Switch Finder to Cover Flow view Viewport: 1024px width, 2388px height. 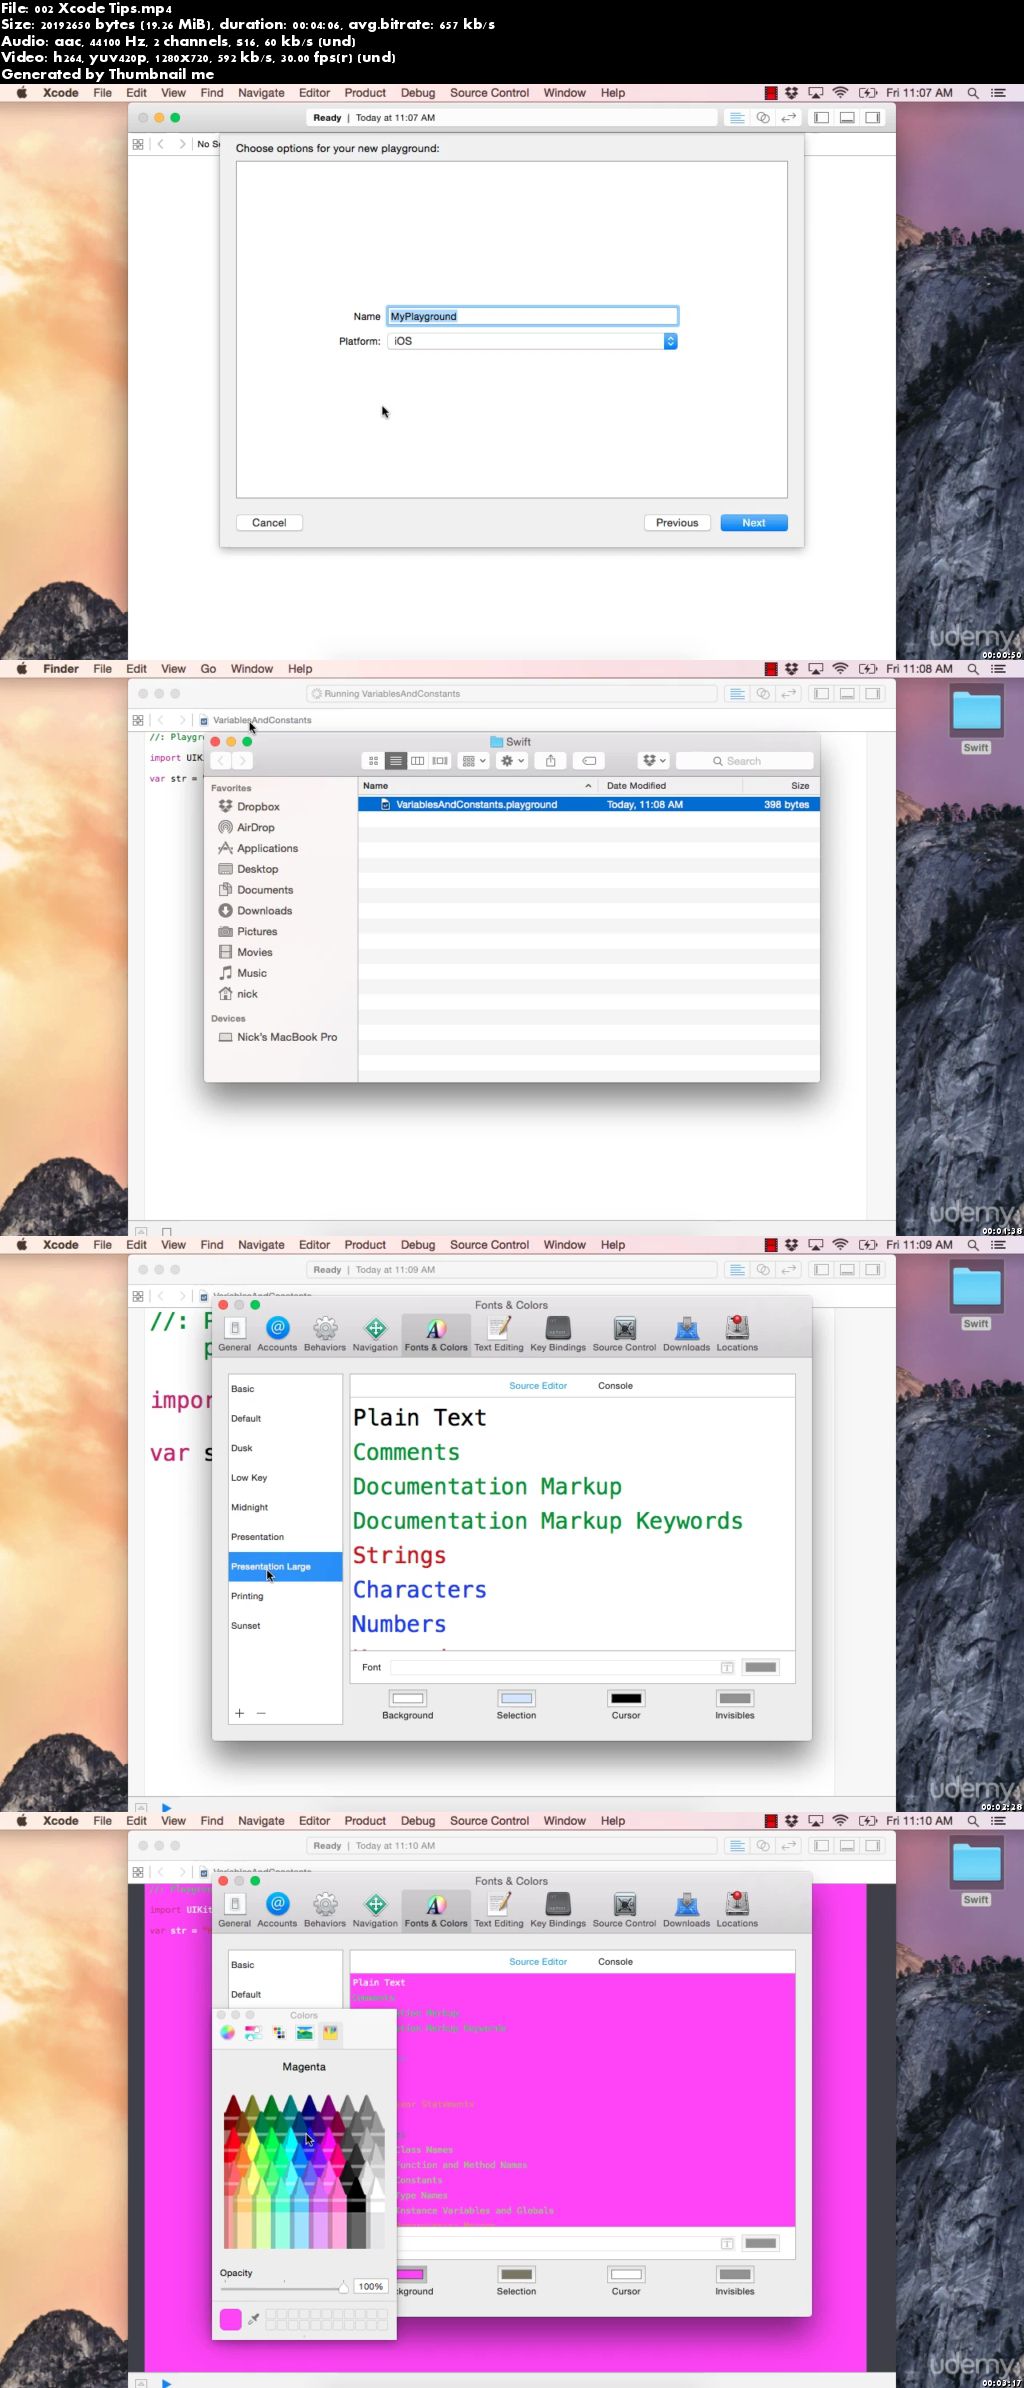coord(440,761)
